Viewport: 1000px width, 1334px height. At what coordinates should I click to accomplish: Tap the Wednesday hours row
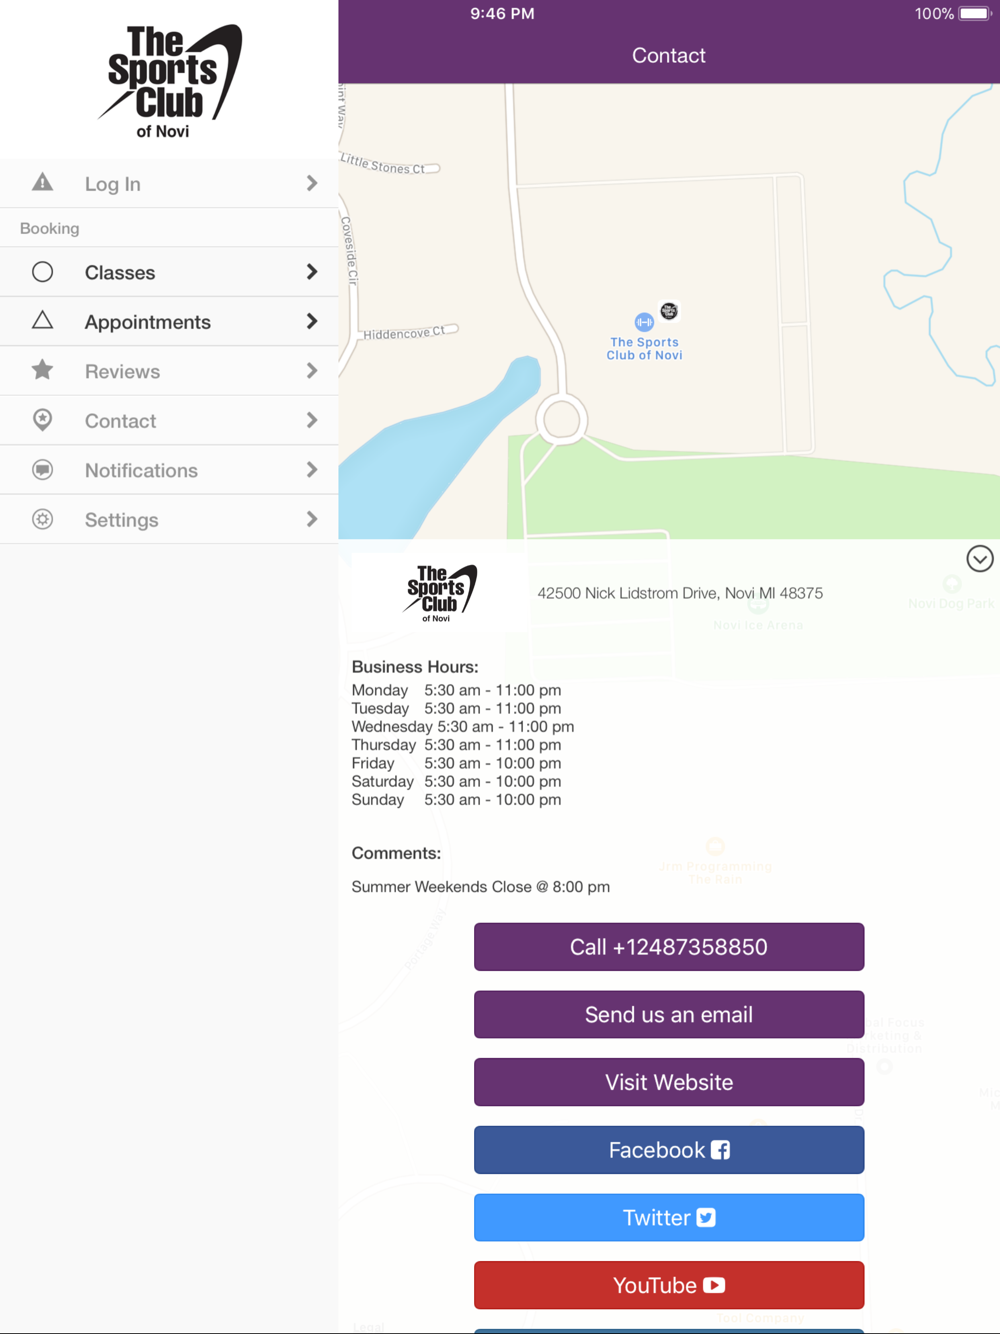coord(463,726)
